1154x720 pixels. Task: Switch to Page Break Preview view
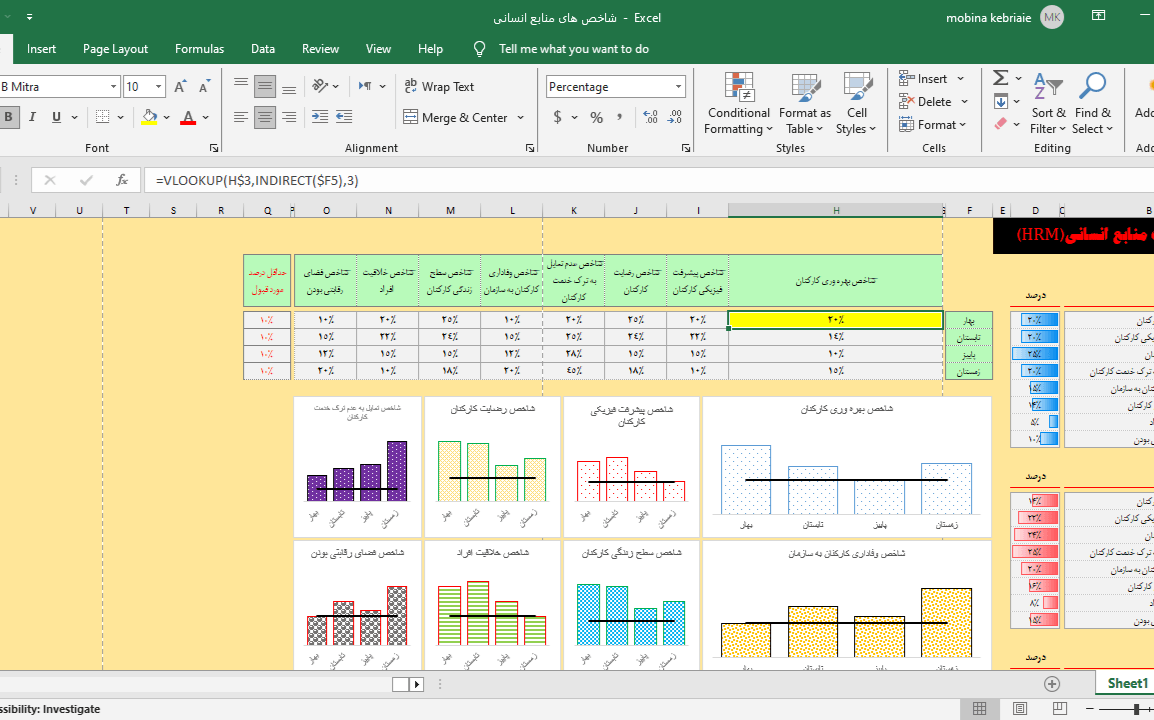[1060, 708]
